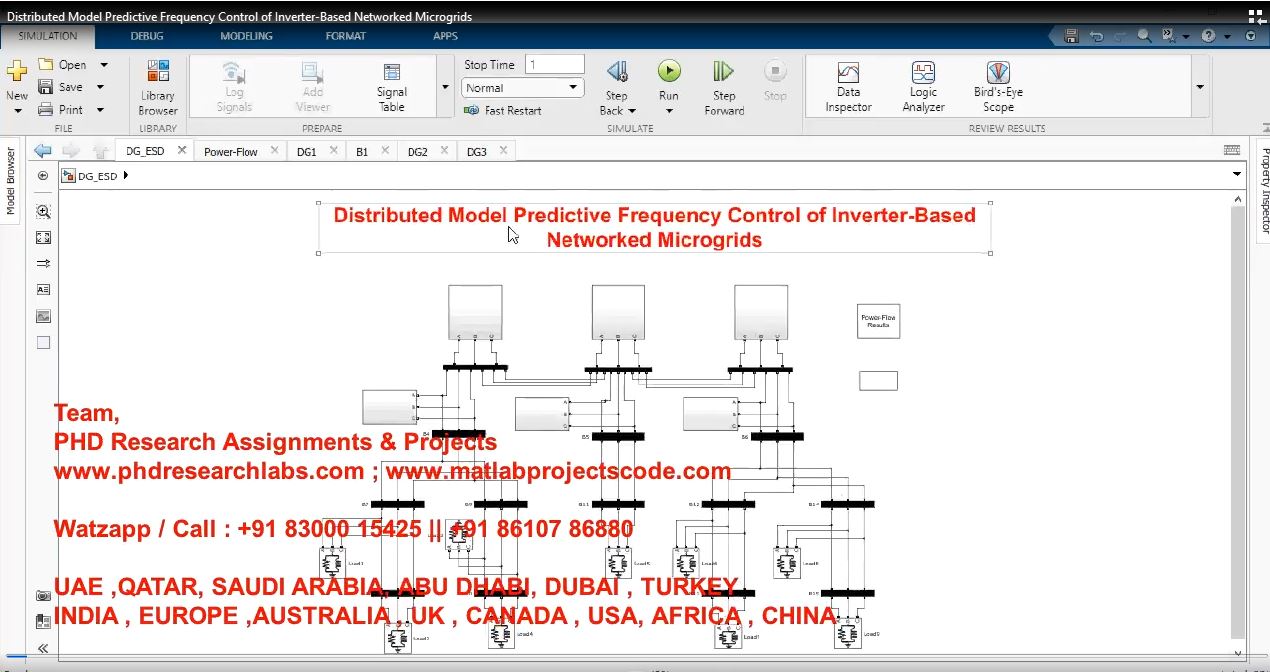Switch to the MODELING ribbon tab
The image size is (1270, 672).
tap(246, 36)
